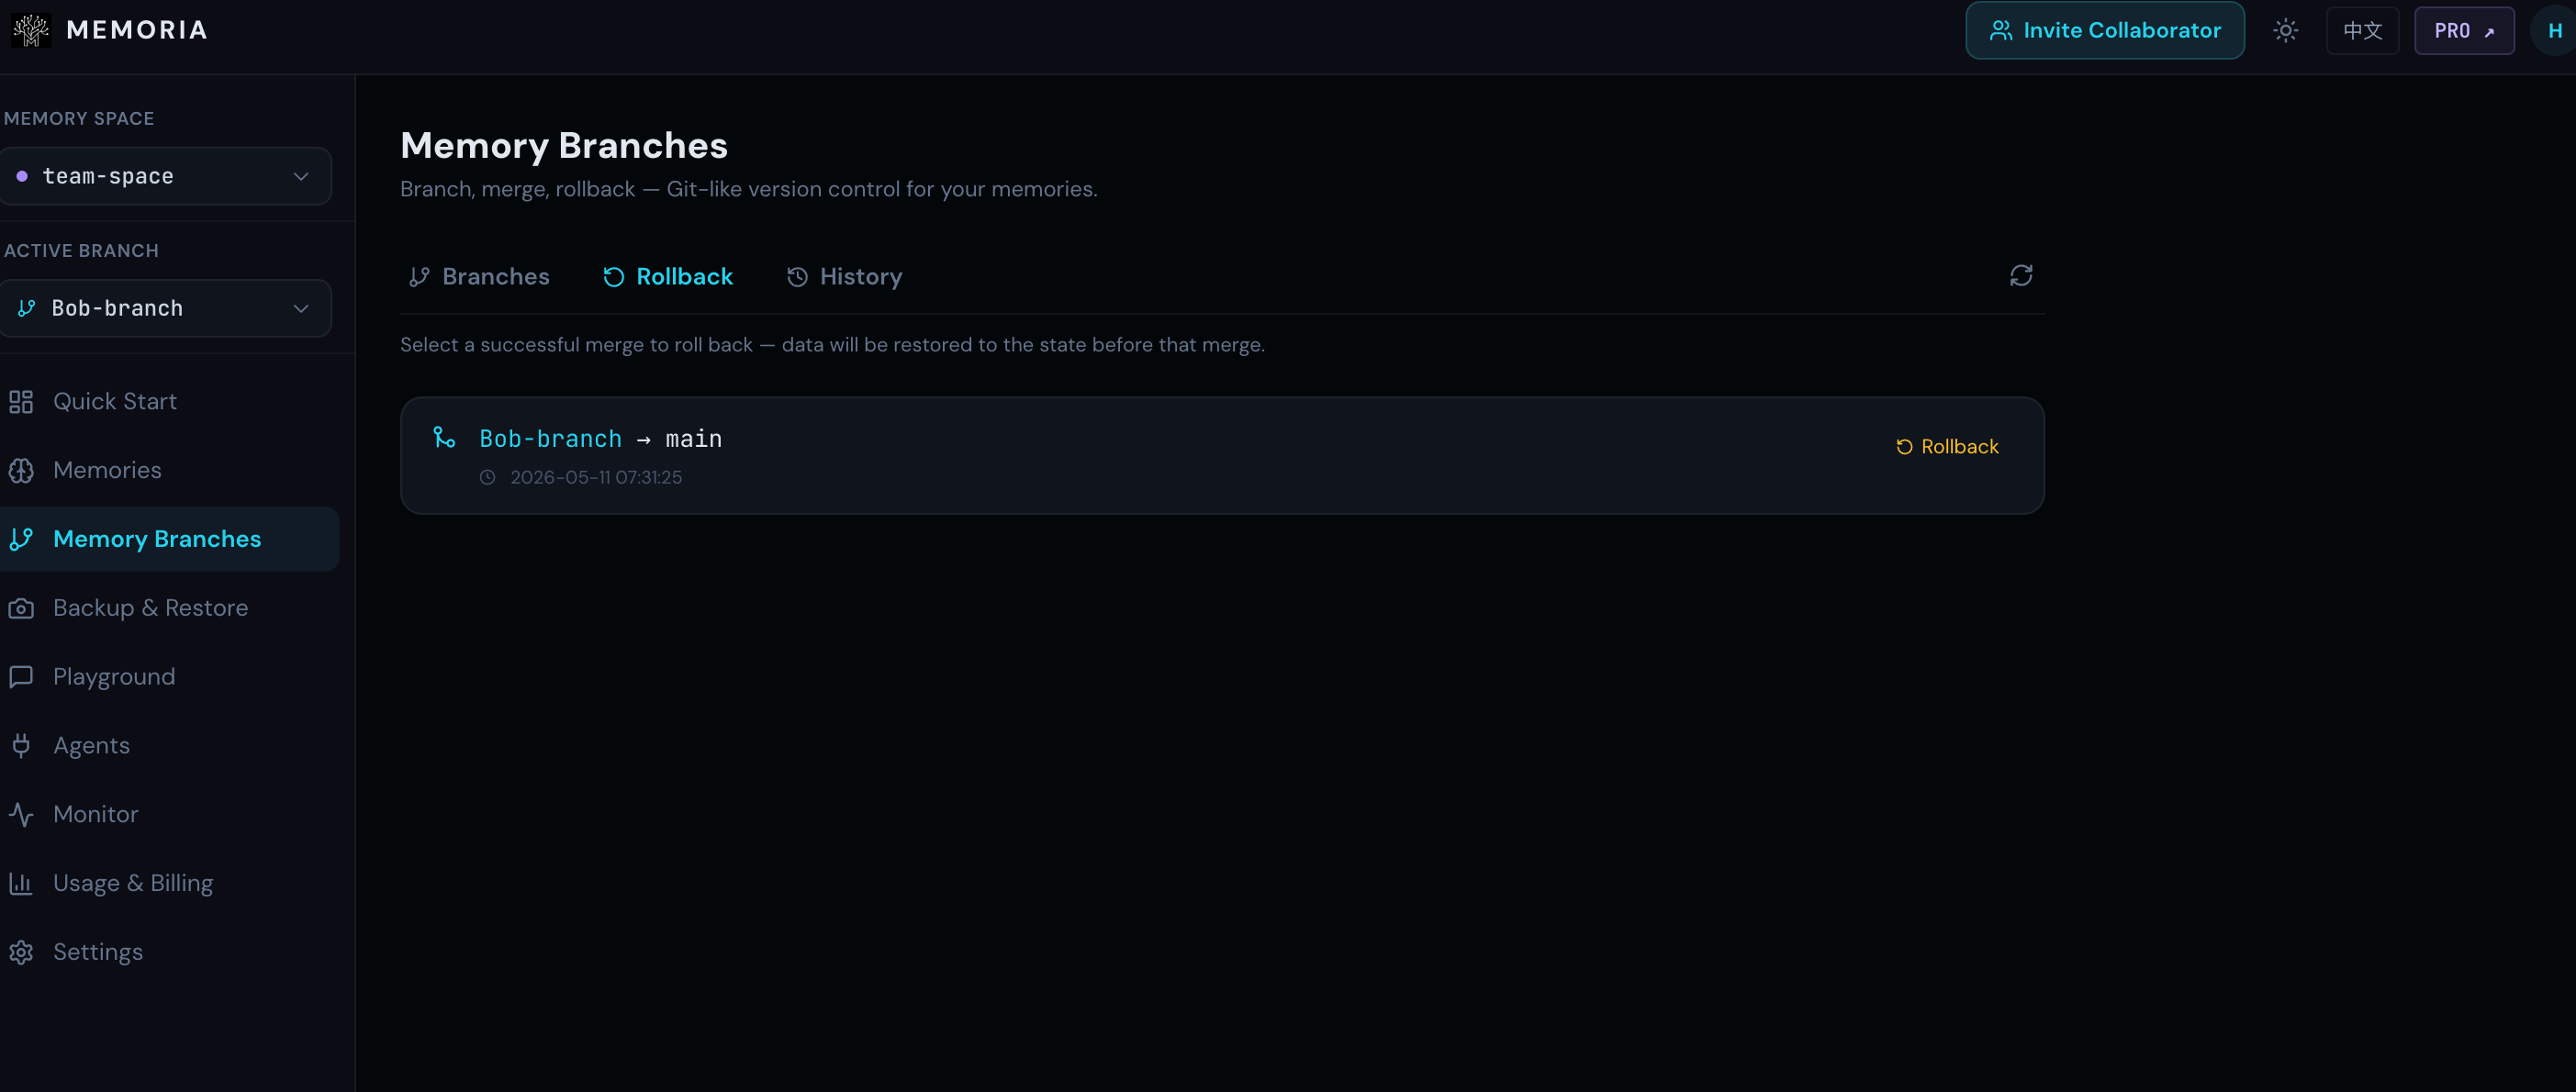
Task: Open Settings via the gear icon
Action: point(21,953)
